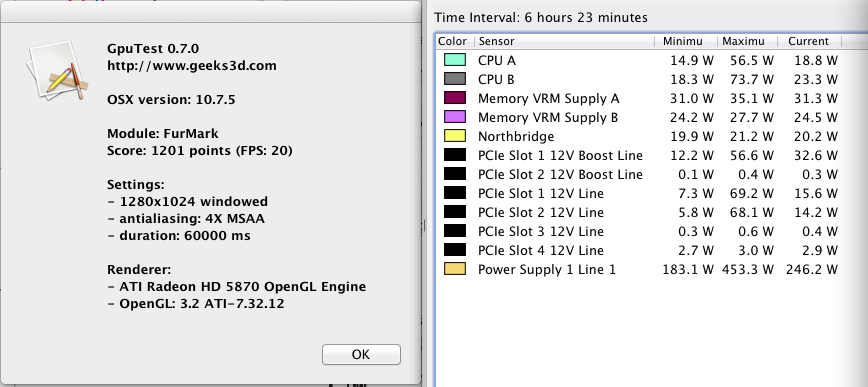This screenshot has width=868, height=387.
Task: Click the 1280x1024 windowed setting line
Action: tap(188, 202)
